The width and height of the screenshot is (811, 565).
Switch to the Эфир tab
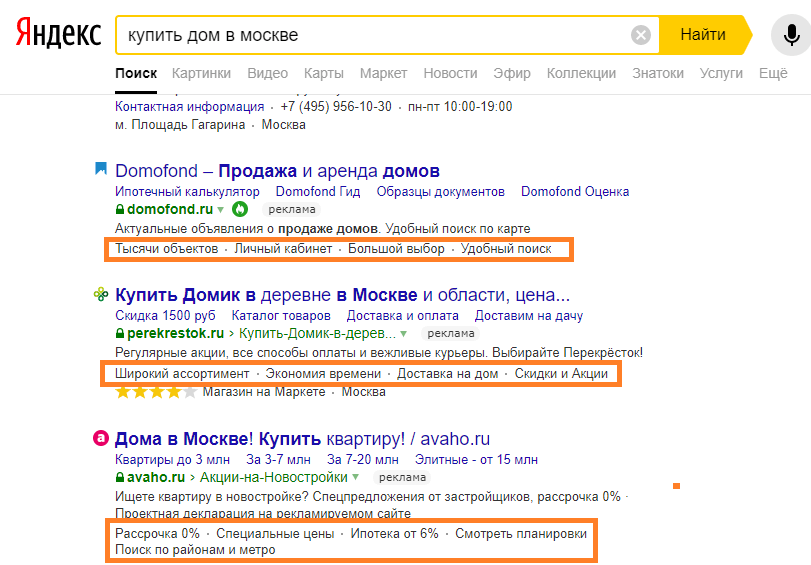[x=512, y=73]
